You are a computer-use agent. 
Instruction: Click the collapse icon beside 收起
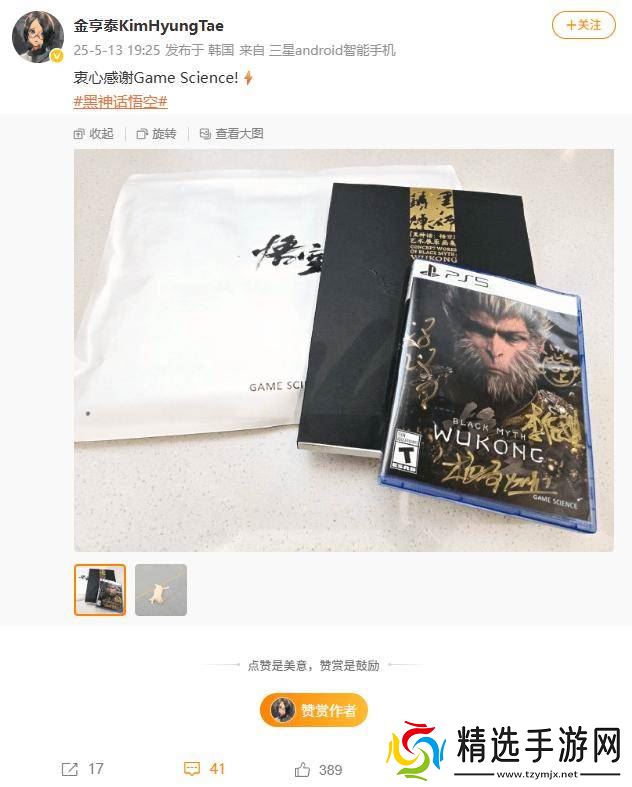(79, 134)
